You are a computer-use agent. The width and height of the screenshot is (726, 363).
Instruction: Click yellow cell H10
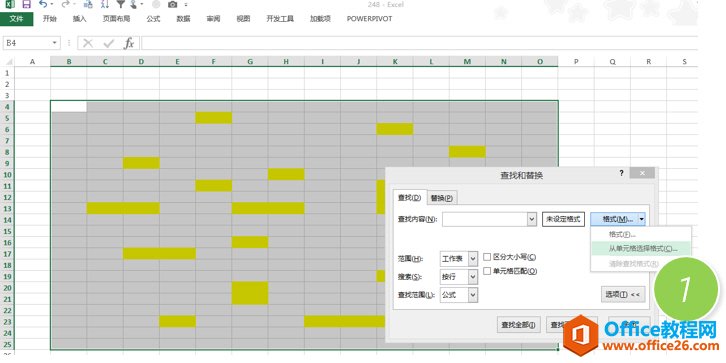click(x=286, y=174)
